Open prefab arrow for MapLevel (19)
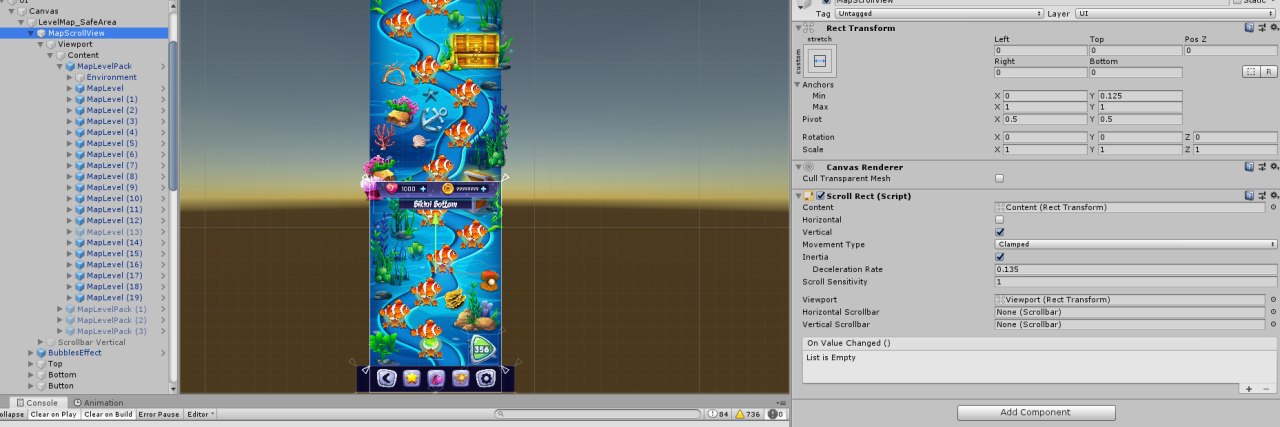This screenshot has height=427, width=1280. (163, 298)
